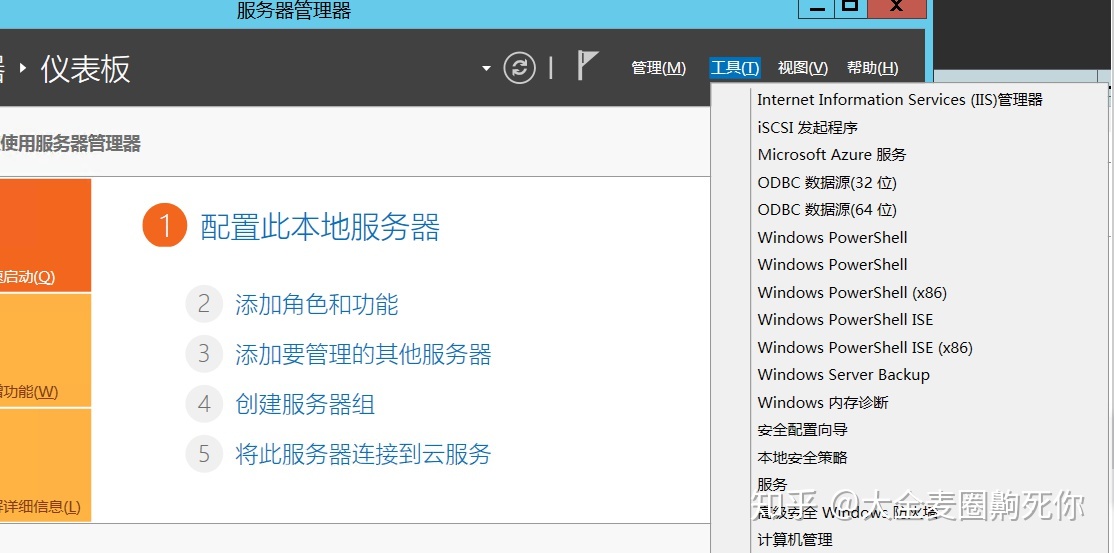
Task: Select the 快速启动(Q) orange tile
Action: pos(45,235)
